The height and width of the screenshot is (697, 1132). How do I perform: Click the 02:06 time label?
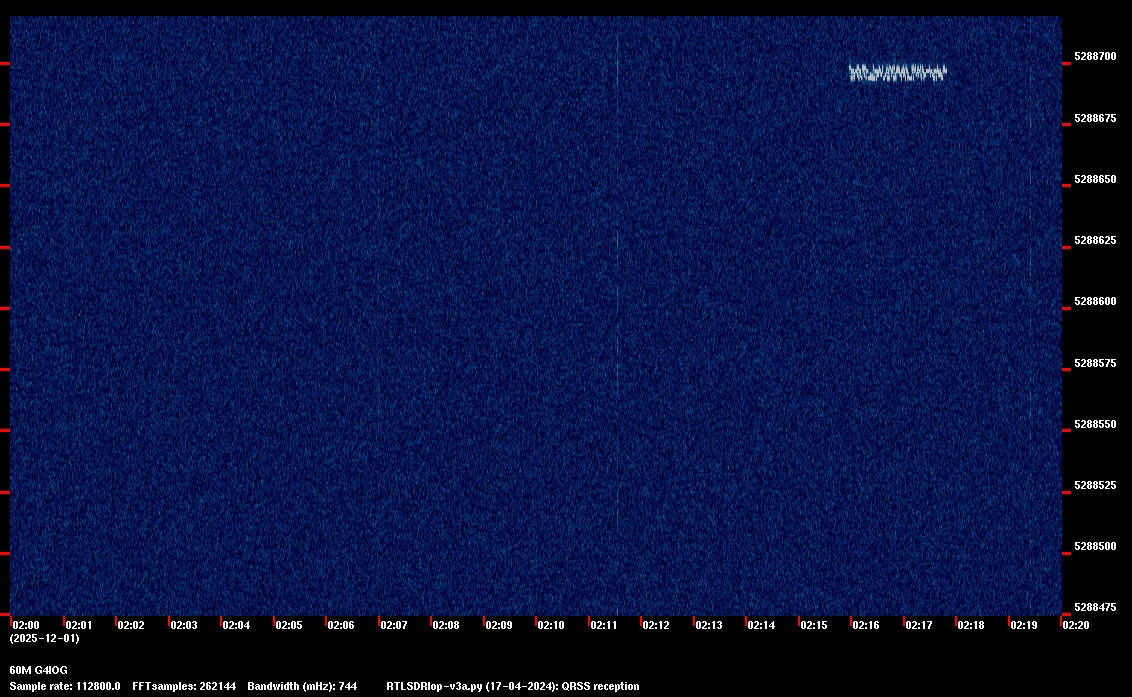pyautogui.click(x=341, y=625)
